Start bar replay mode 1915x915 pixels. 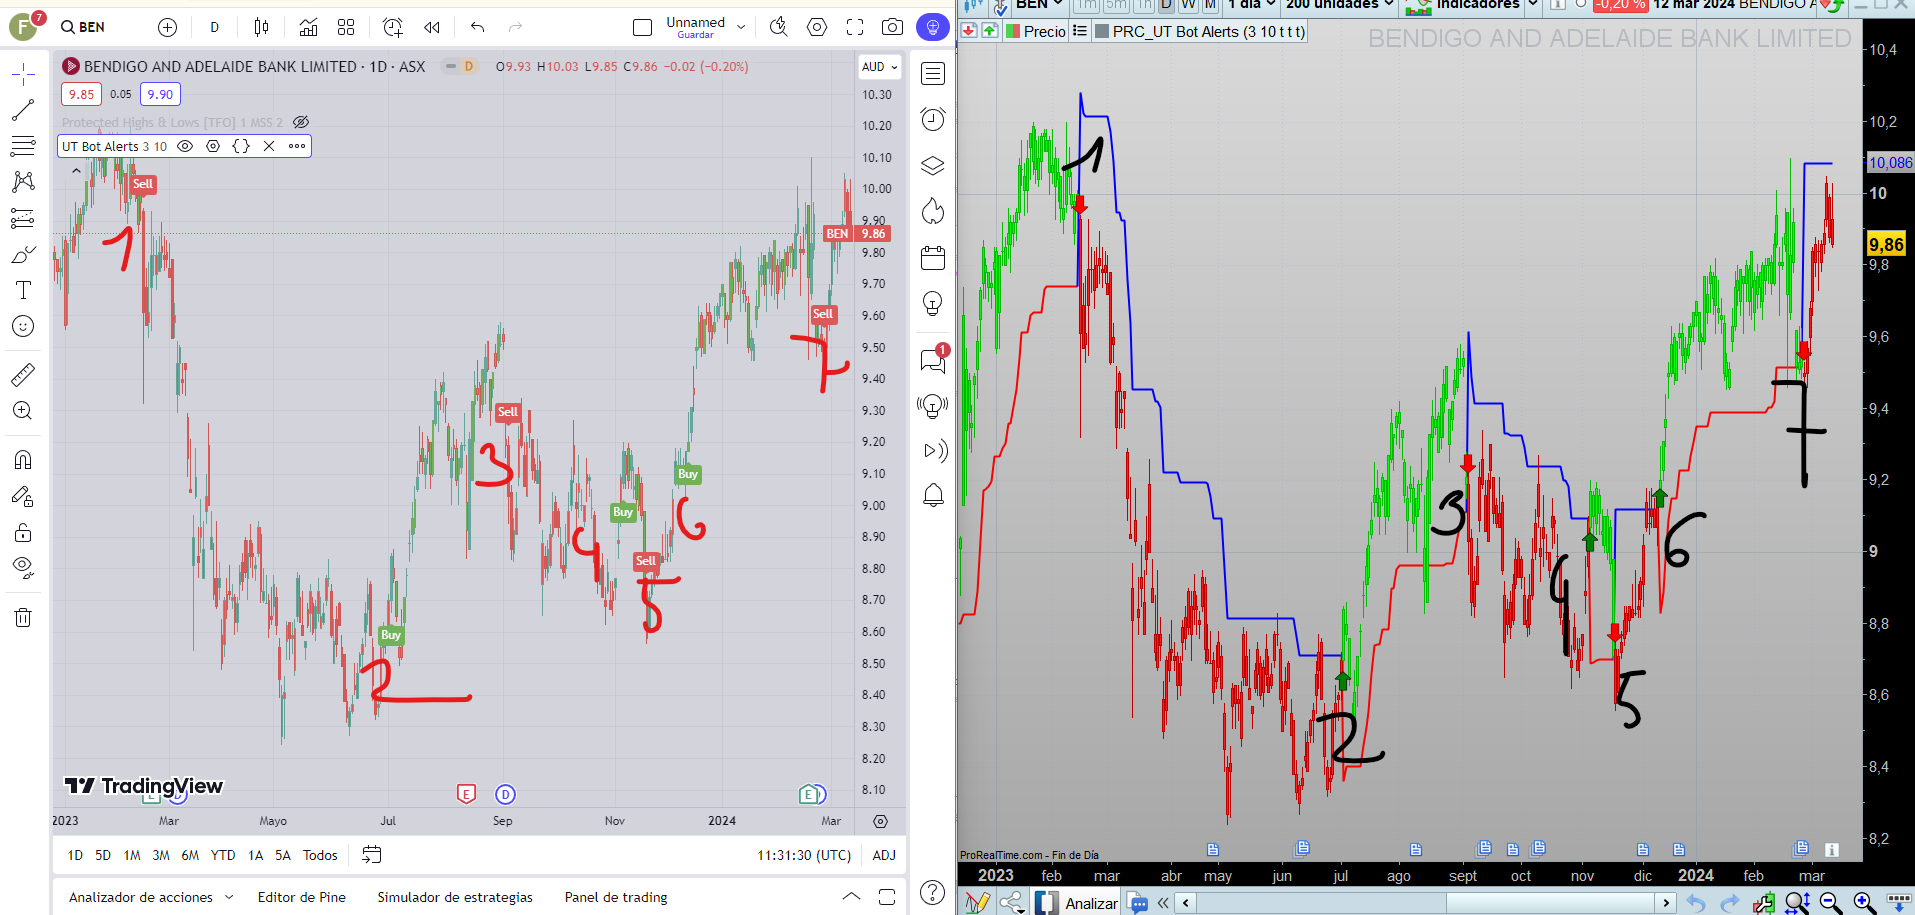tap(432, 27)
